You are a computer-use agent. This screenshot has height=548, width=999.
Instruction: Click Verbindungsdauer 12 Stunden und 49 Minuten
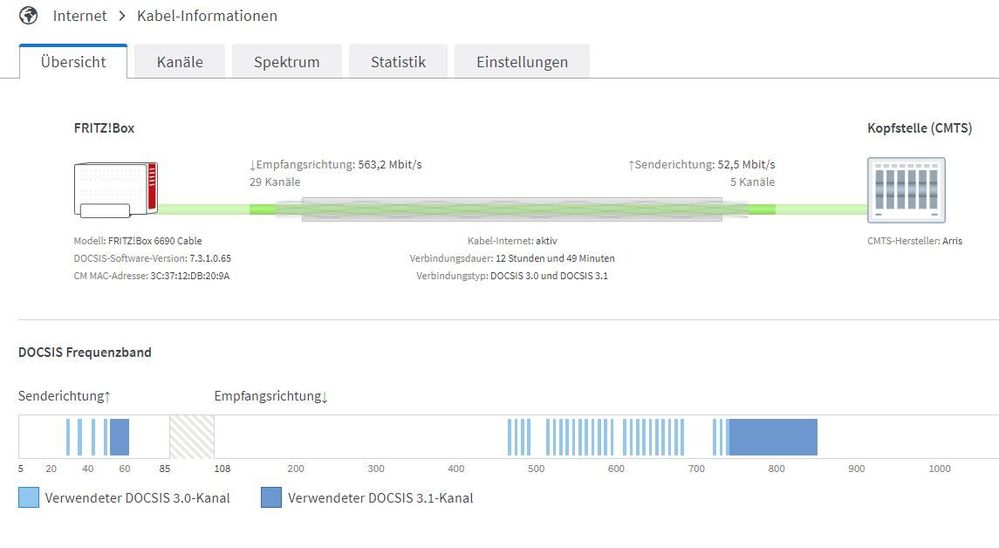(512, 259)
